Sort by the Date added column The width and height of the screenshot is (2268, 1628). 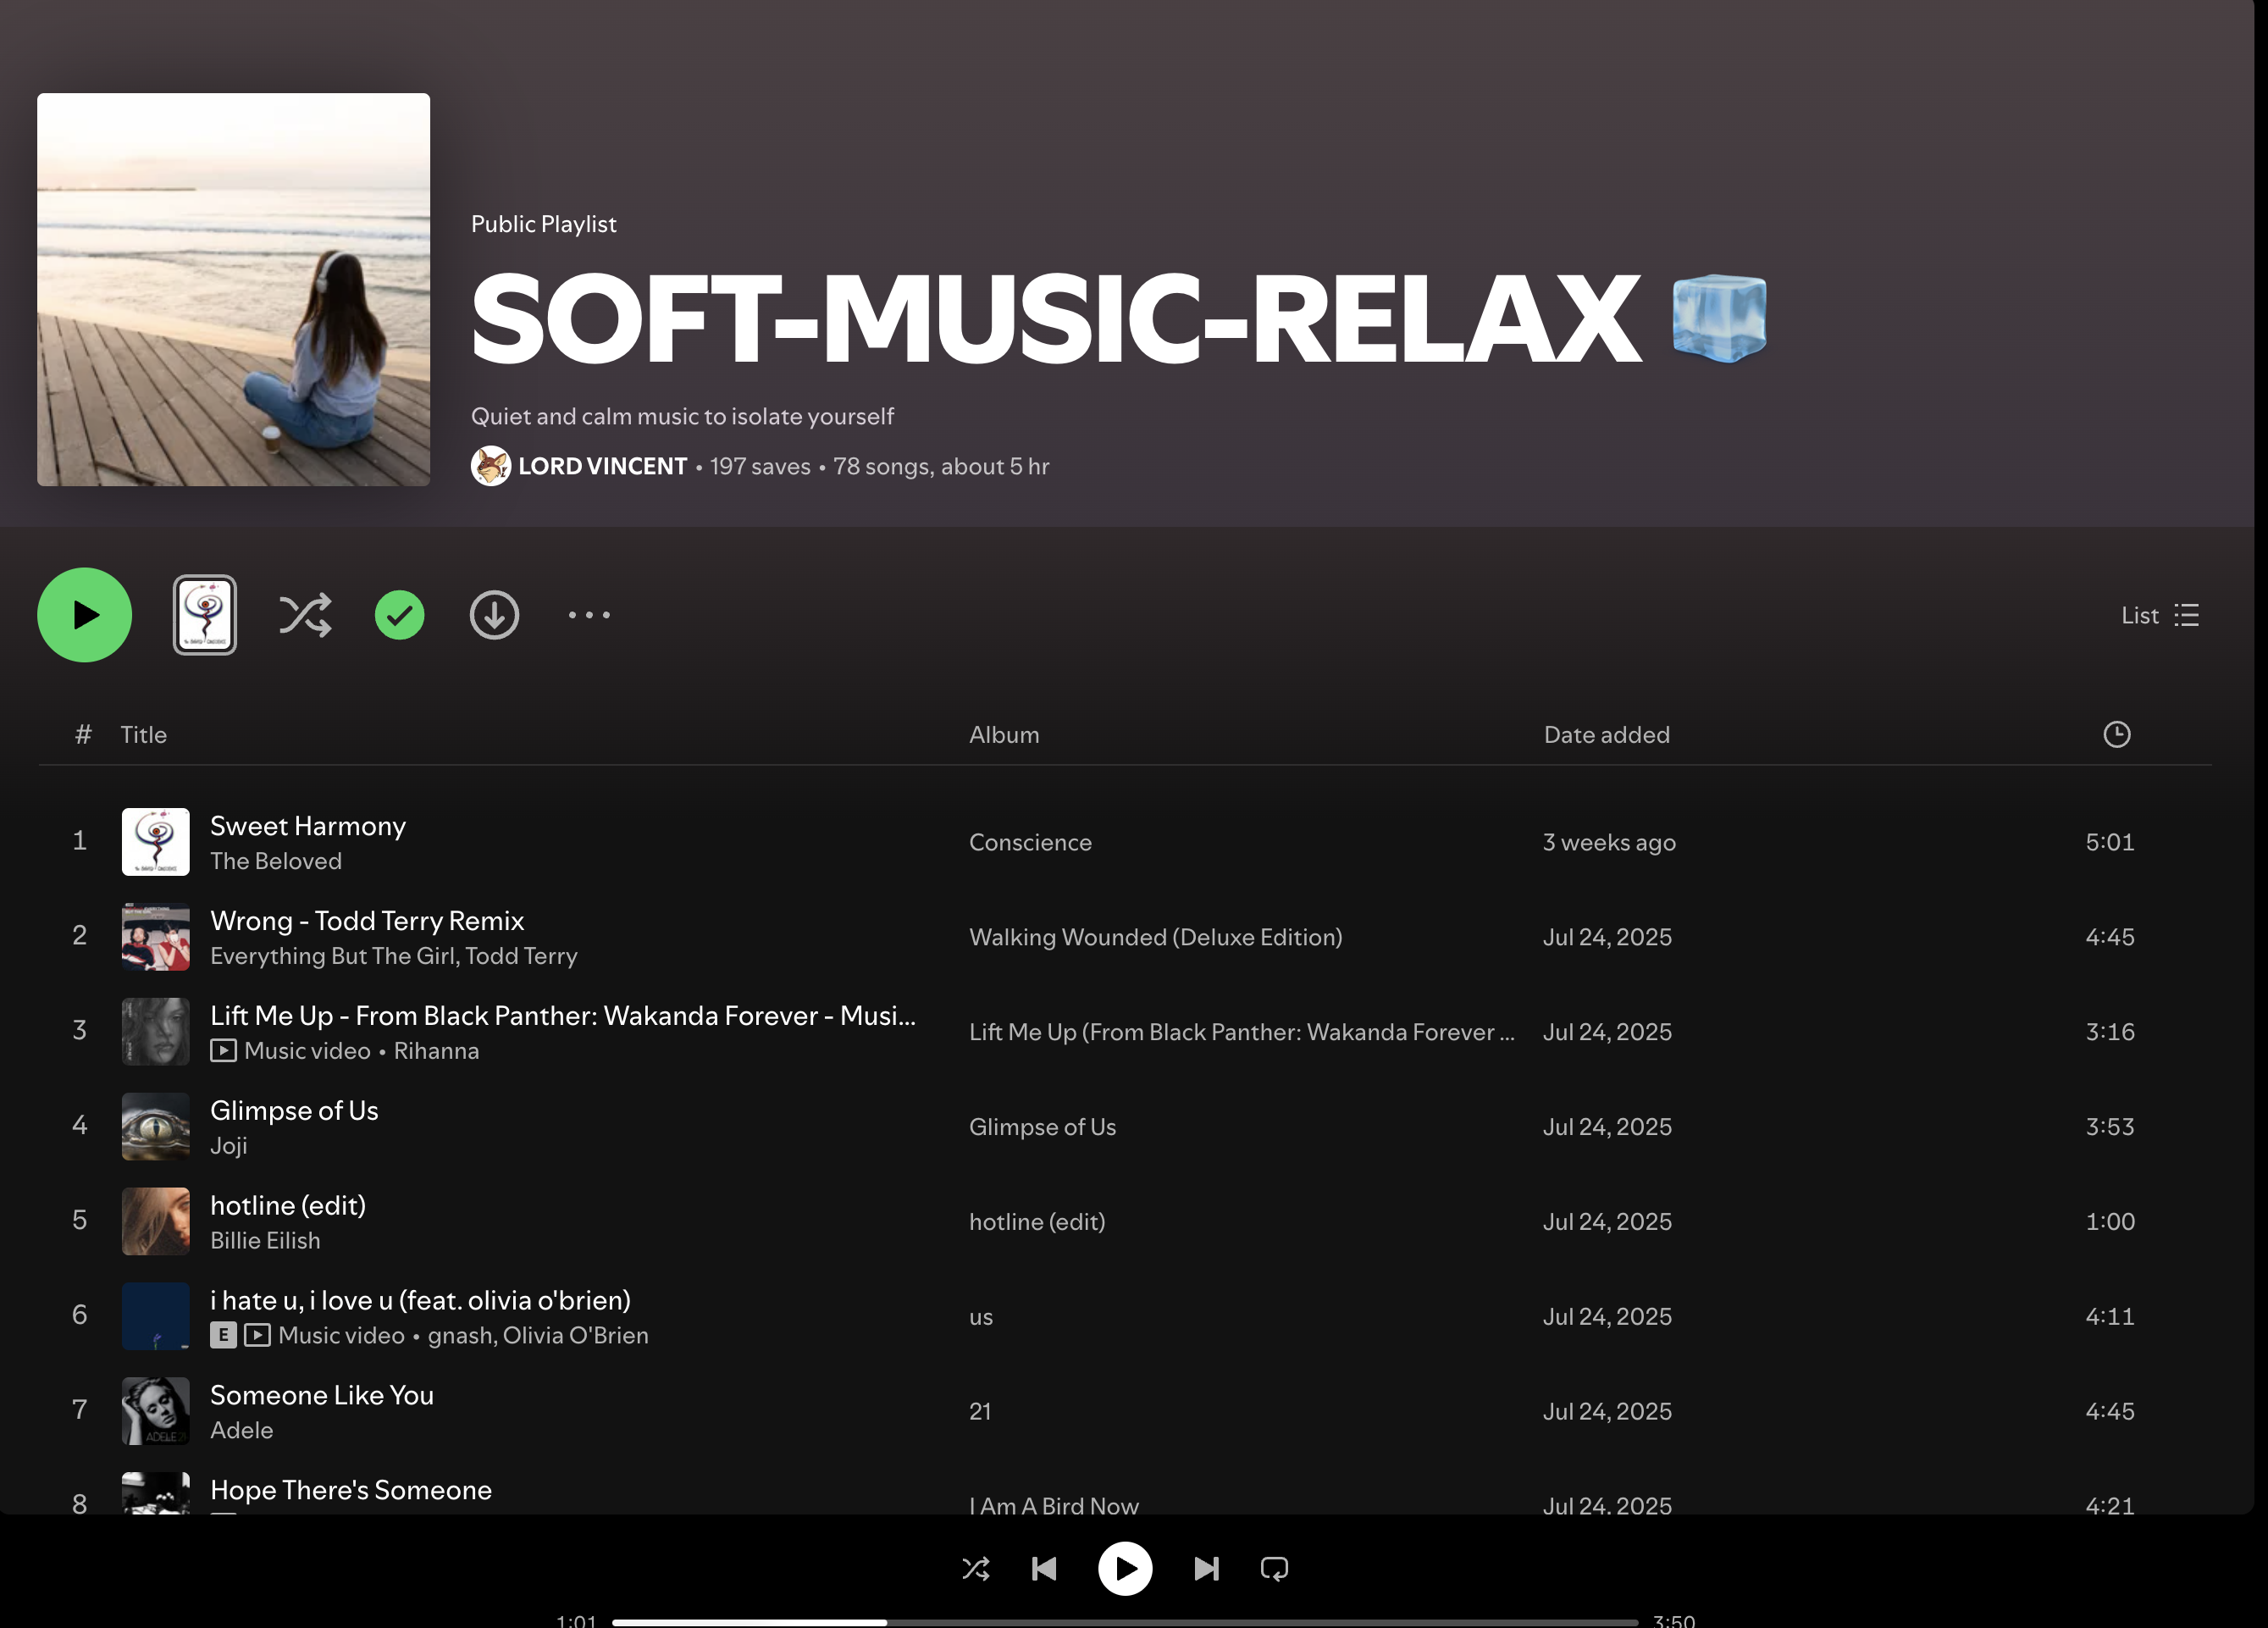[1606, 734]
